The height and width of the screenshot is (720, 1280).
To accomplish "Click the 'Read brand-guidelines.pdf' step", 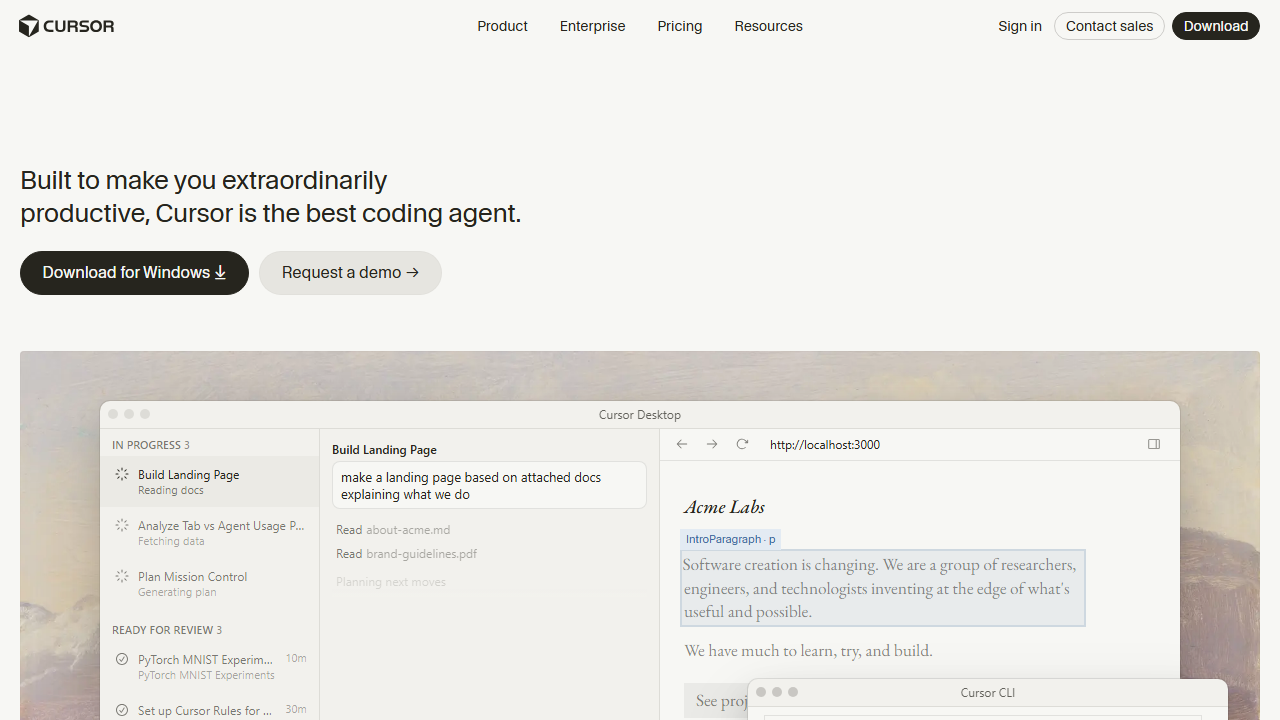I will point(406,554).
